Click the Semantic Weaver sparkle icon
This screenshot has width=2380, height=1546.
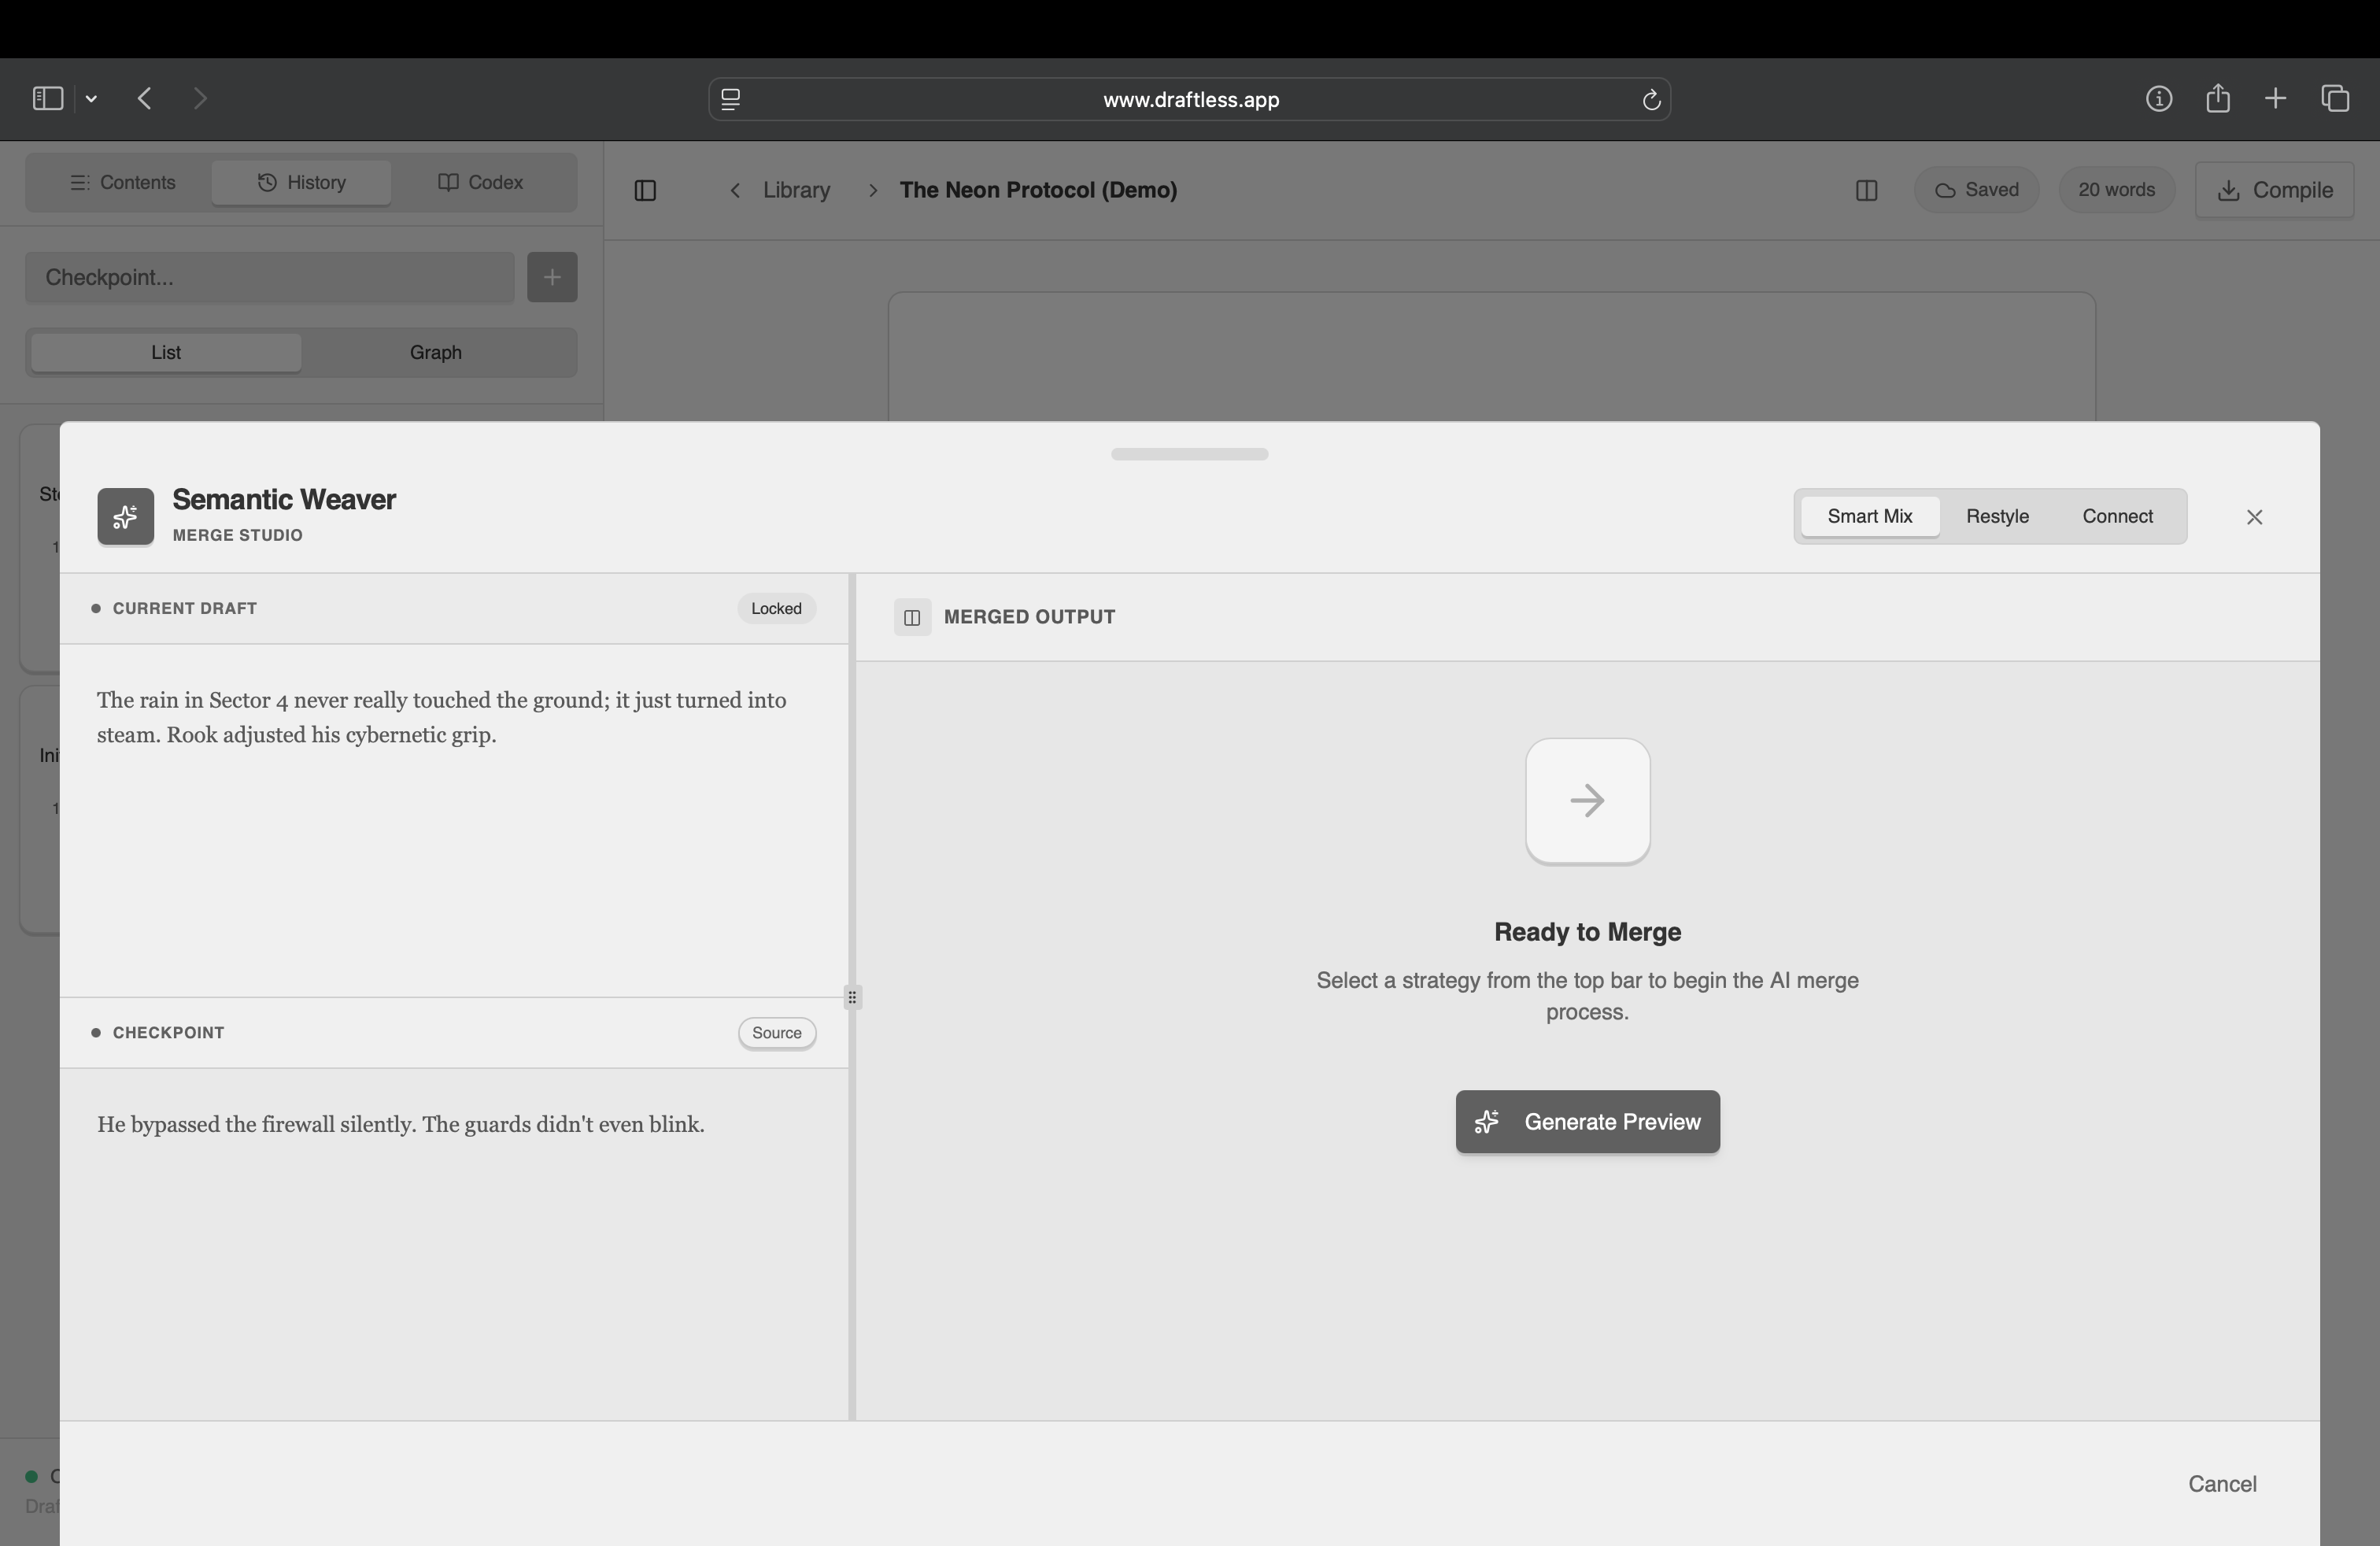[x=125, y=517]
